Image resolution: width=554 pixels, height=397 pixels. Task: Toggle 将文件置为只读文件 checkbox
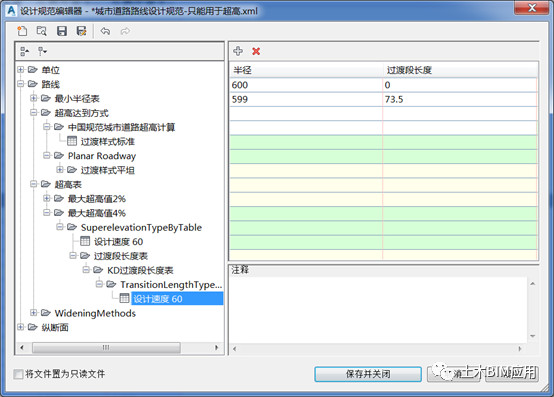pos(18,374)
